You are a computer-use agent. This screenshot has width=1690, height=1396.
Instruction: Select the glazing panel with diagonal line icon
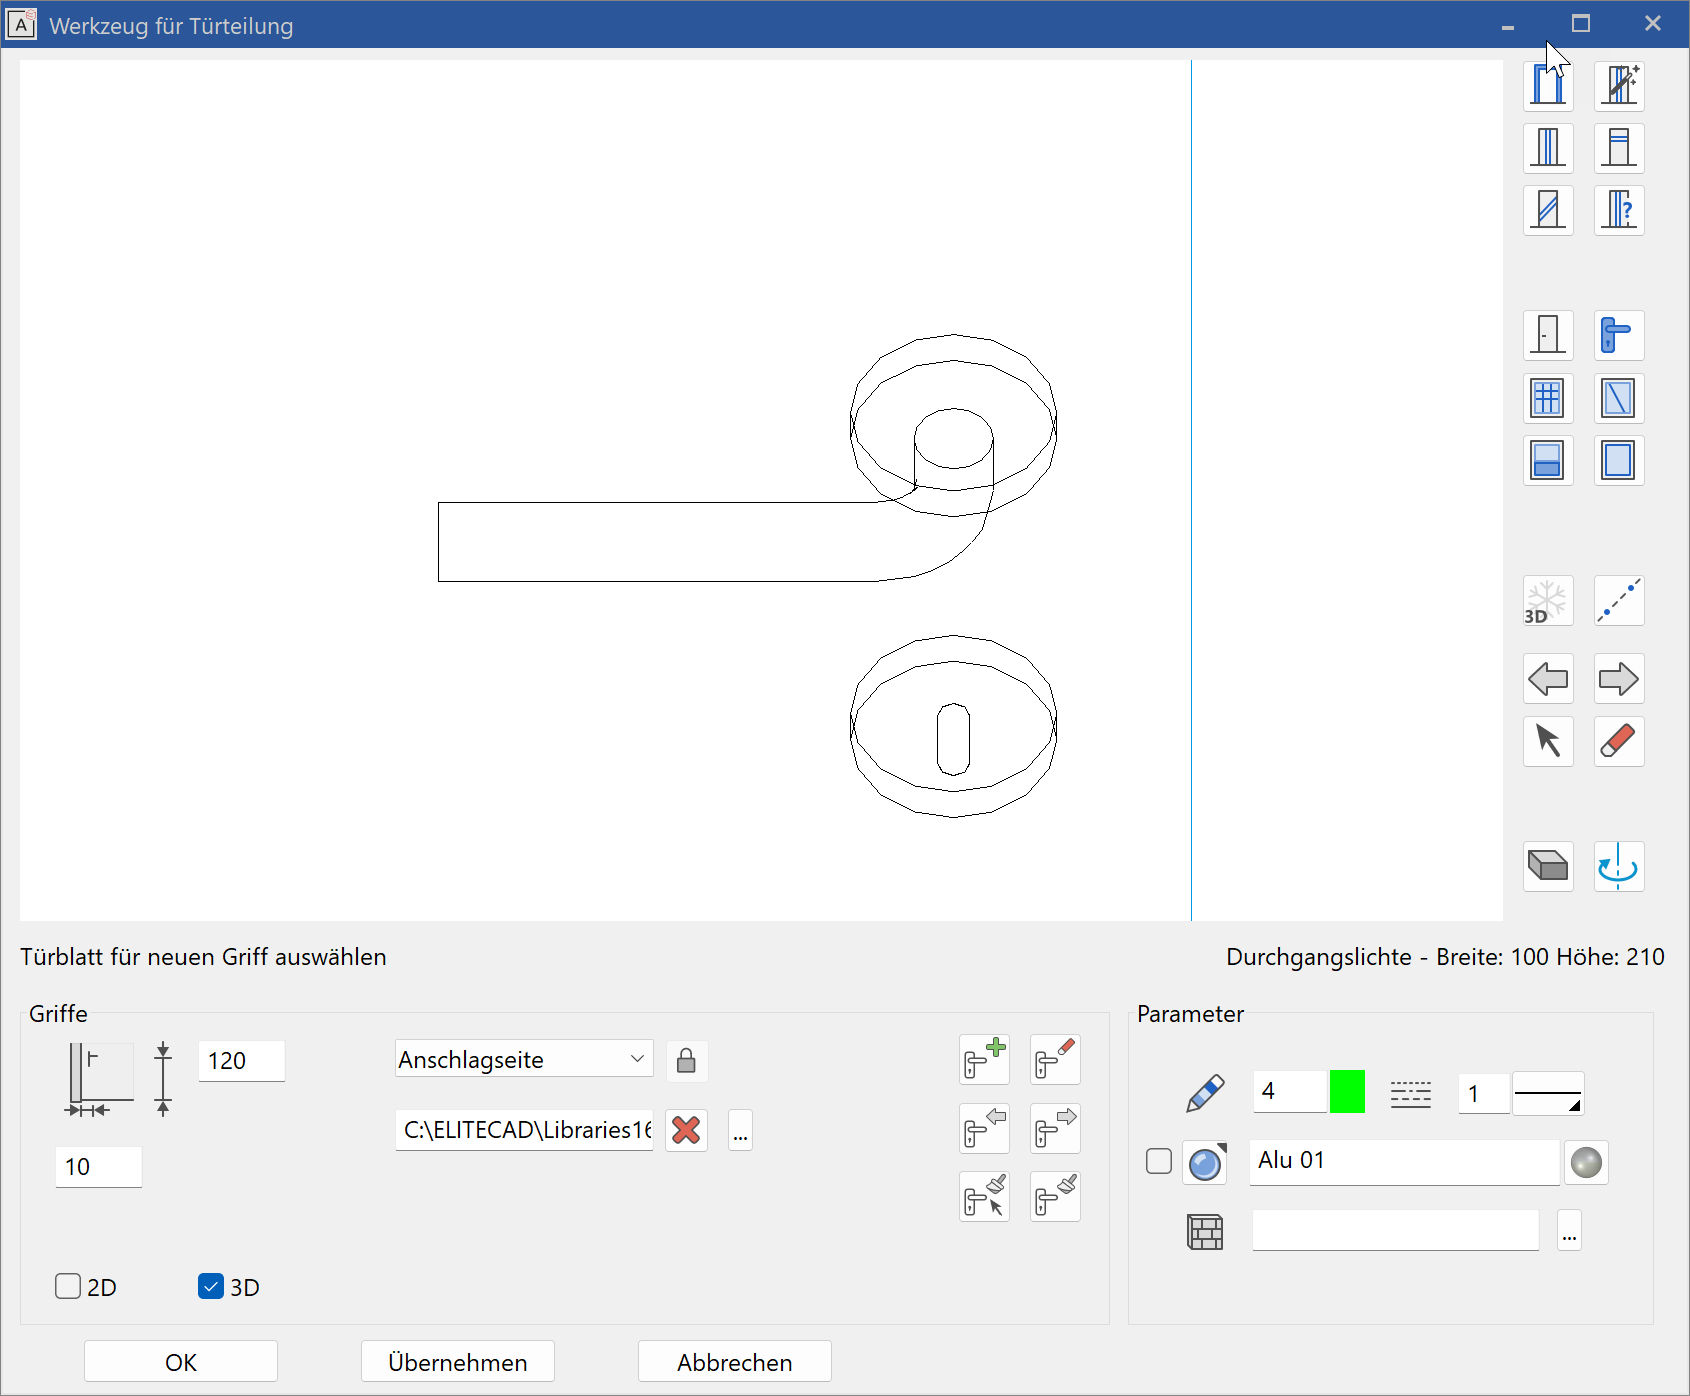tap(1619, 398)
